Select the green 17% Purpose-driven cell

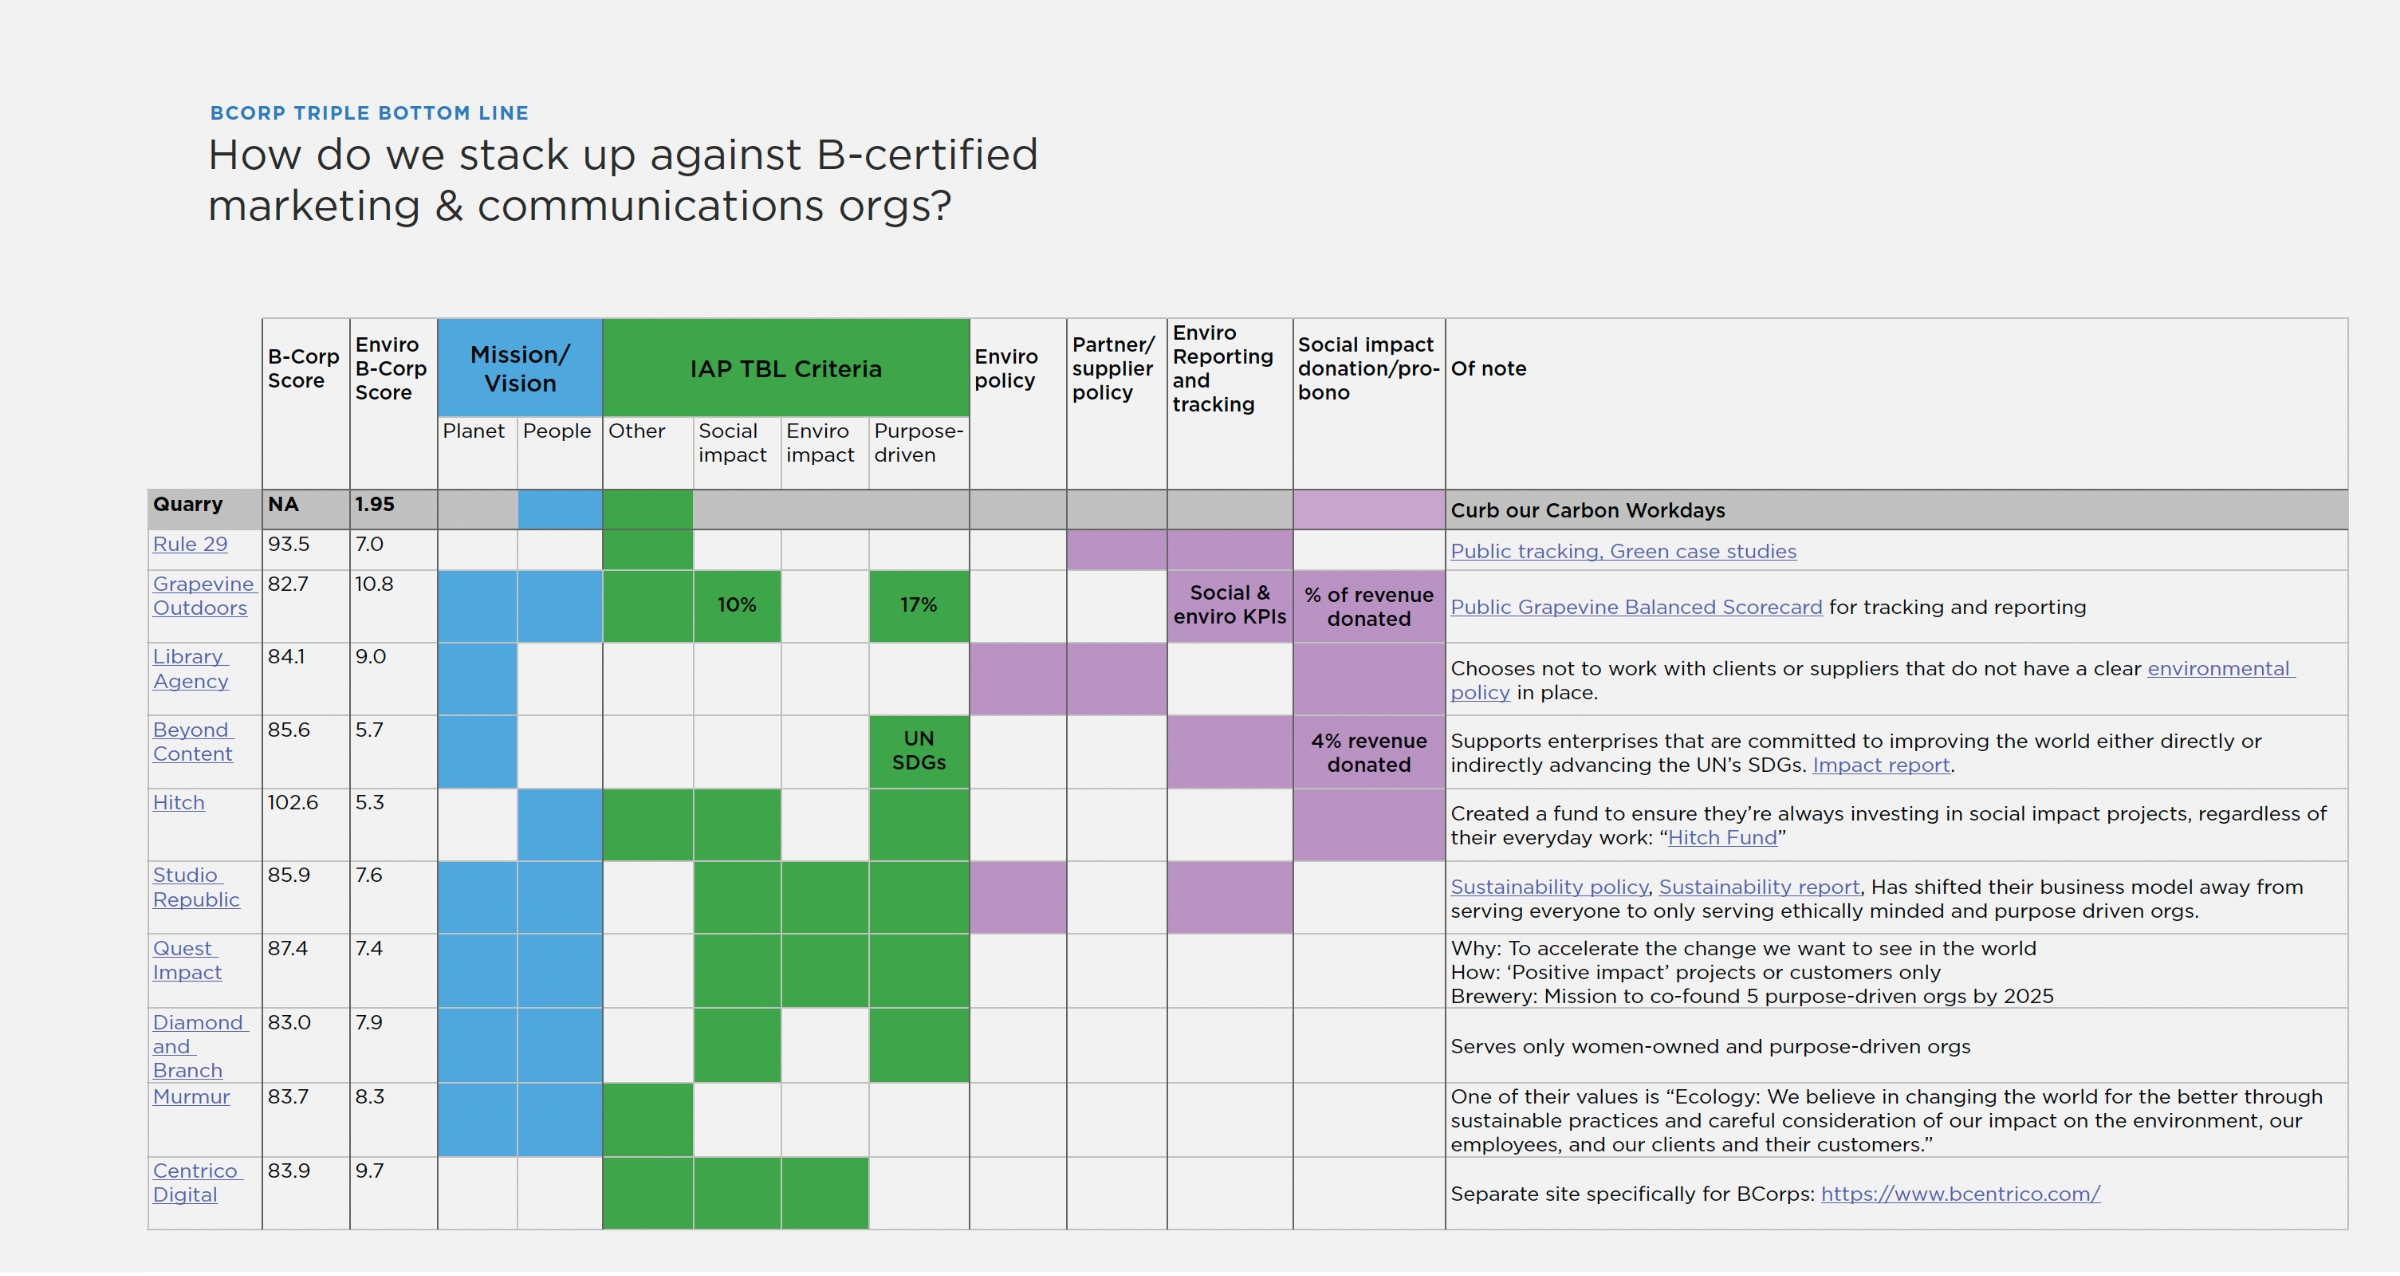point(918,606)
